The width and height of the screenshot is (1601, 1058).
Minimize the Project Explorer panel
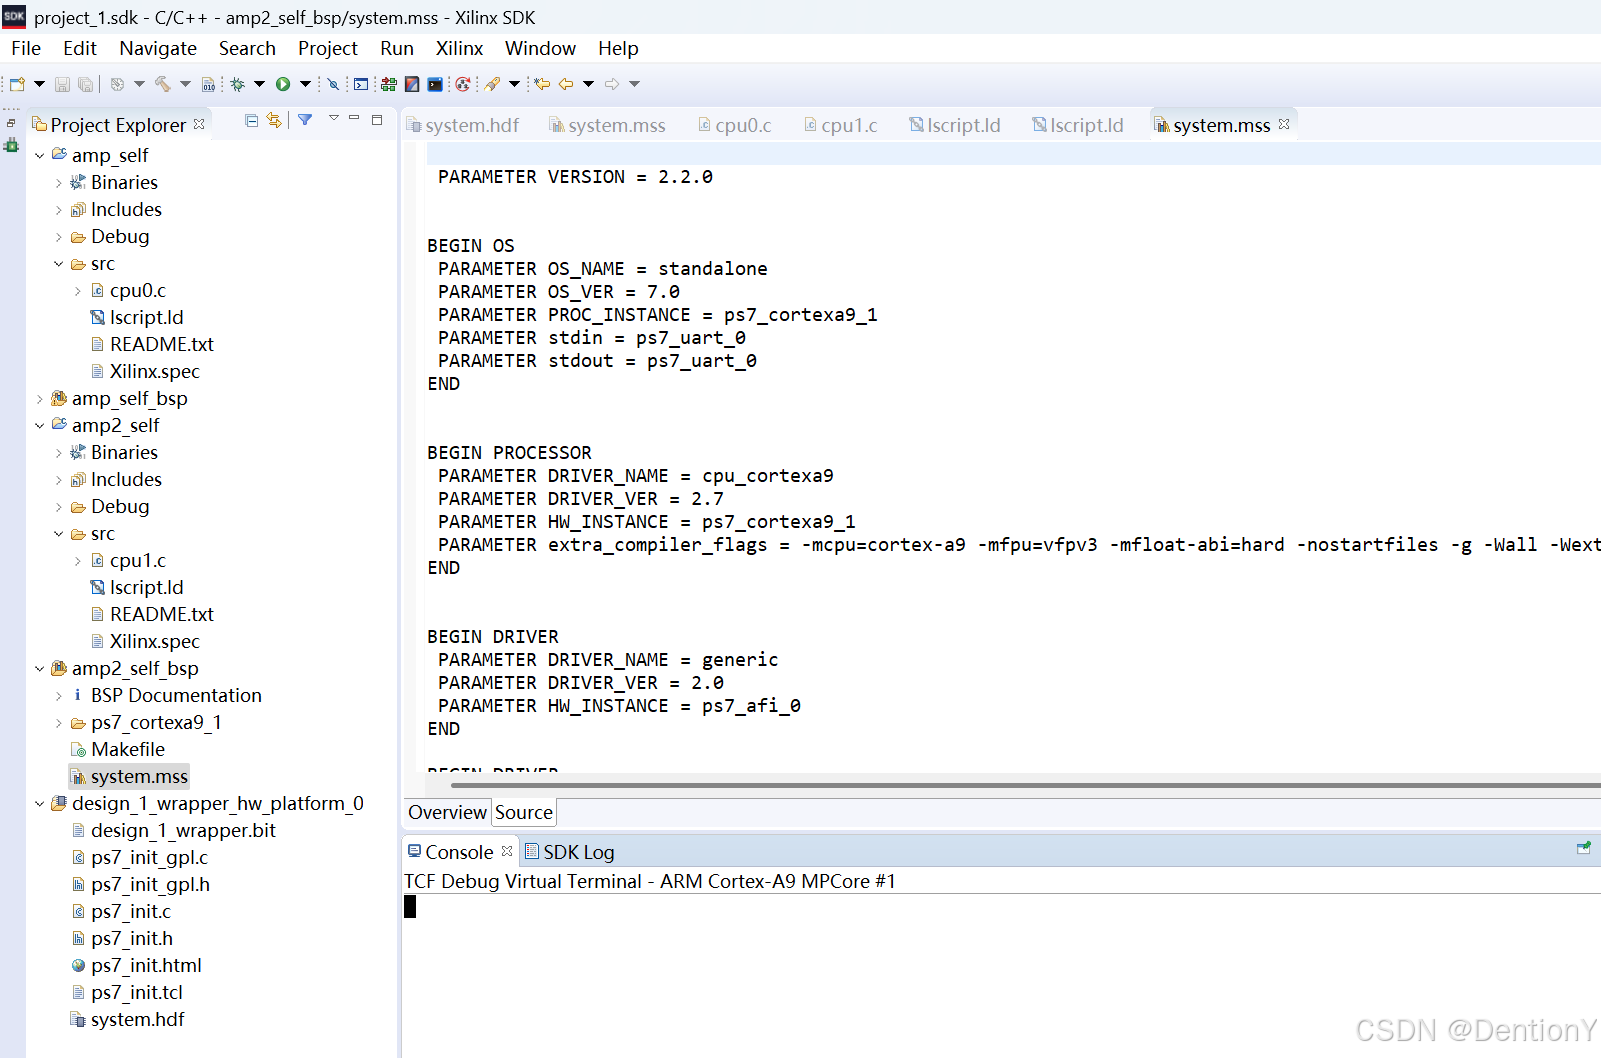(354, 119)
